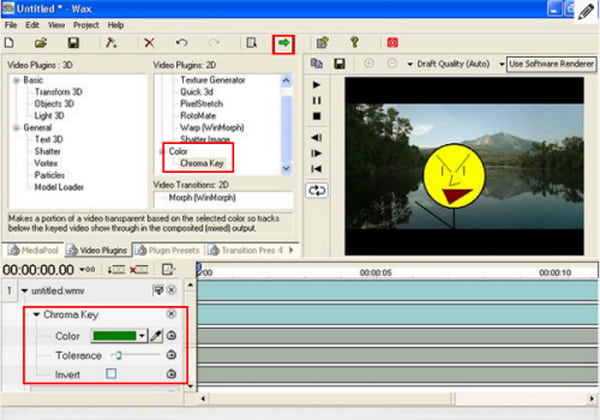The height and width of the screenshot is (420, 600).
Task: Click the undo arrow in the toolbar
Action: [x=181, y=43]
